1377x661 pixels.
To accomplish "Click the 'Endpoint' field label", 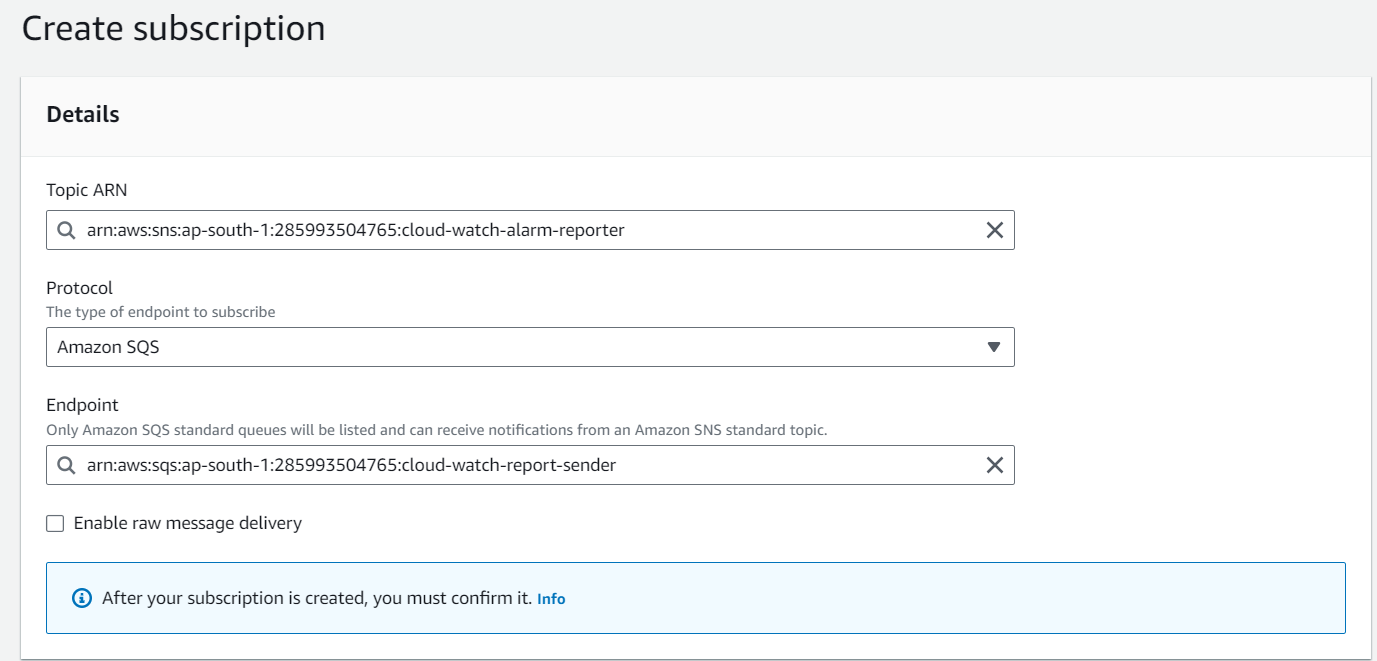I will pos(83,405).
